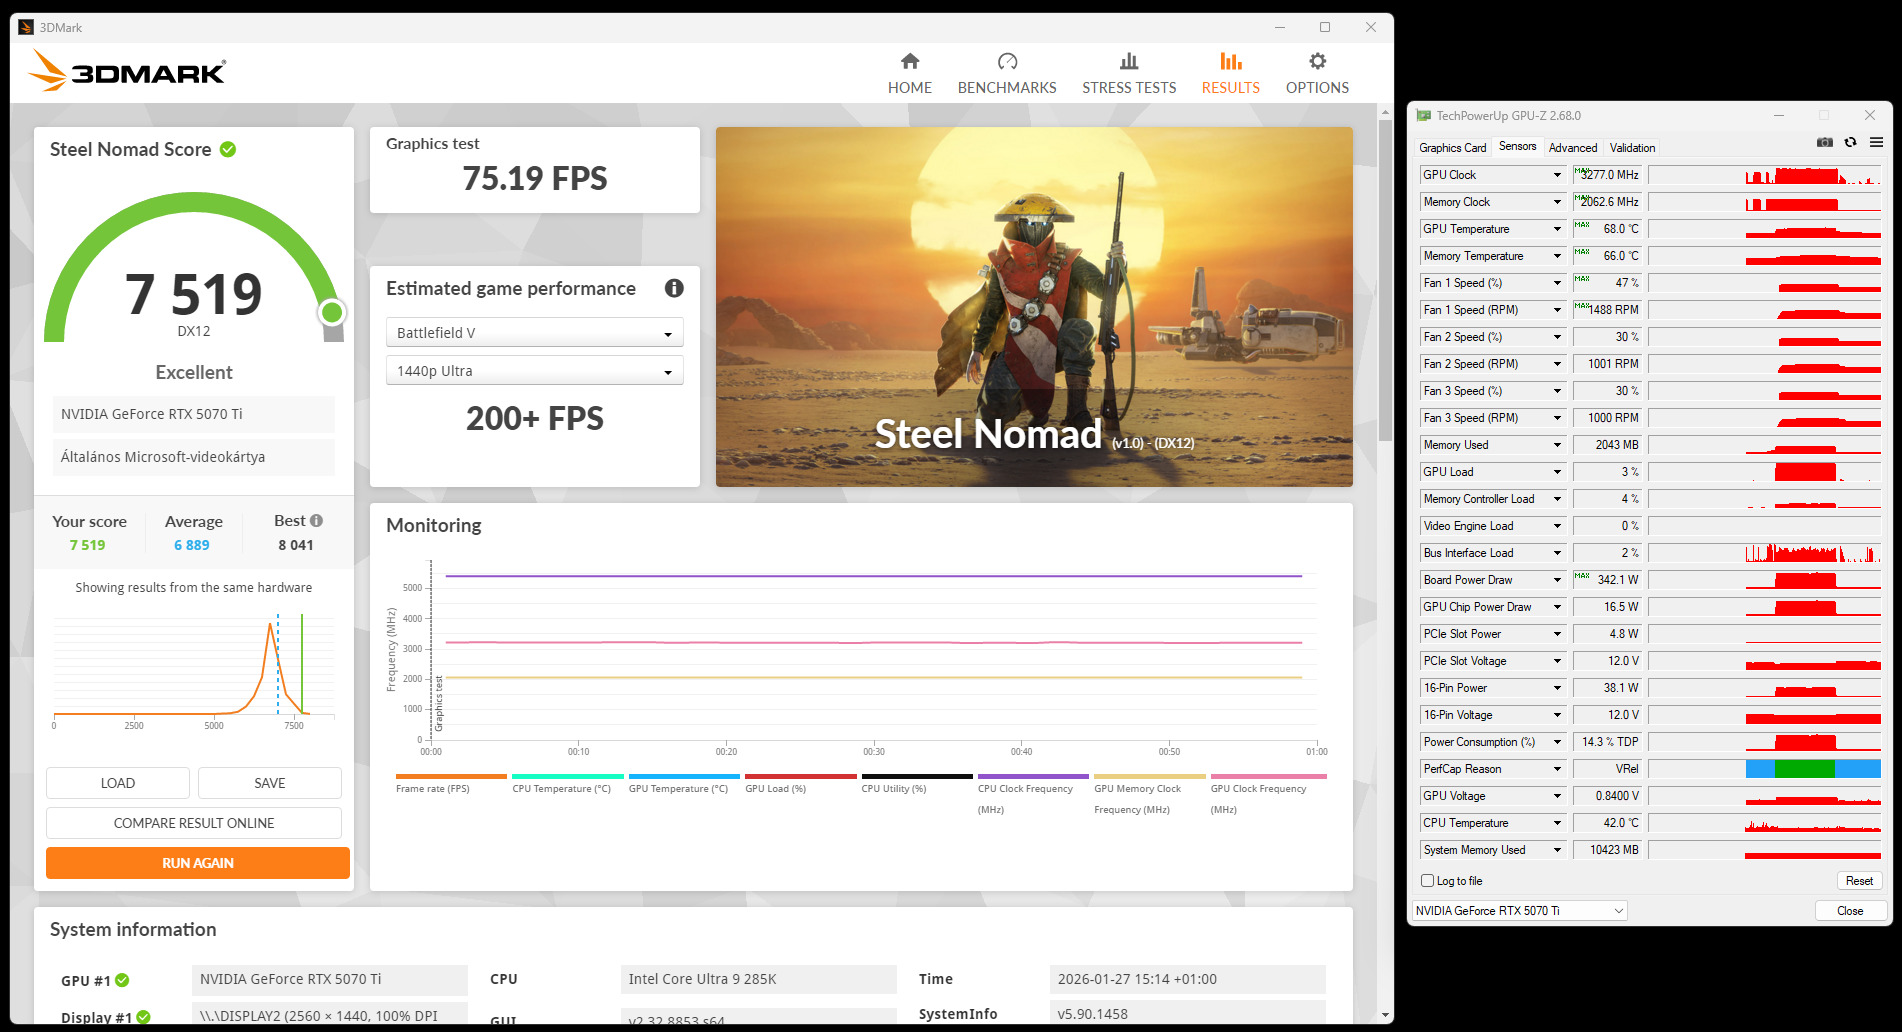Click GPU-Z refresh icon
The width and height of the screenshot is (1902, 1032).
tap(1851, 143)
